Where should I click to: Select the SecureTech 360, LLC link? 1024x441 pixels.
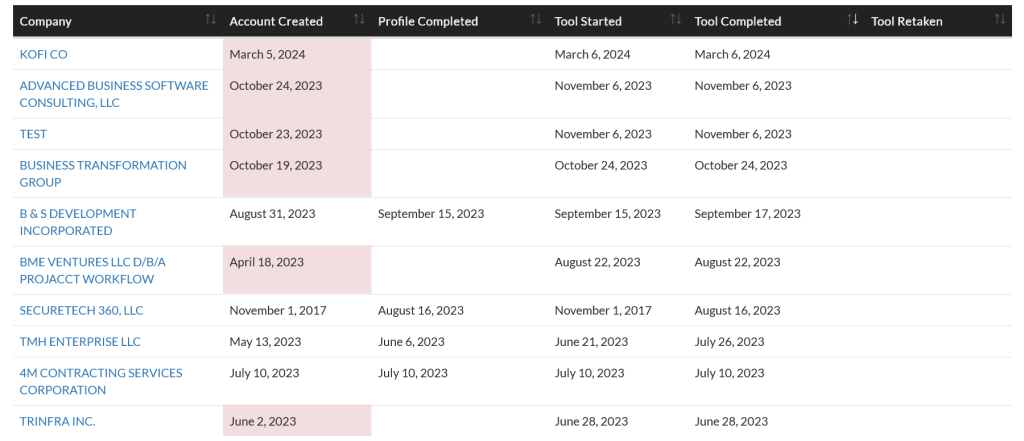tap(82, 310)
